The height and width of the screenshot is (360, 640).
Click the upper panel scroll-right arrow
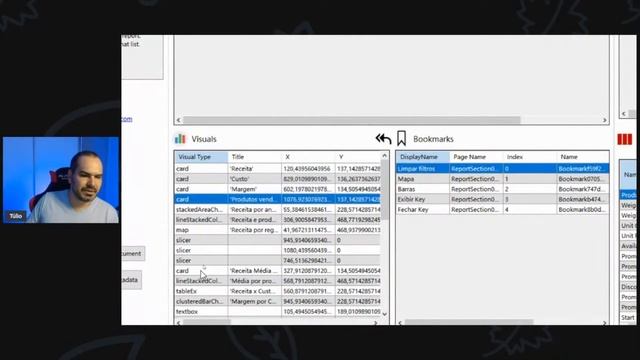(x=605, y=120)
